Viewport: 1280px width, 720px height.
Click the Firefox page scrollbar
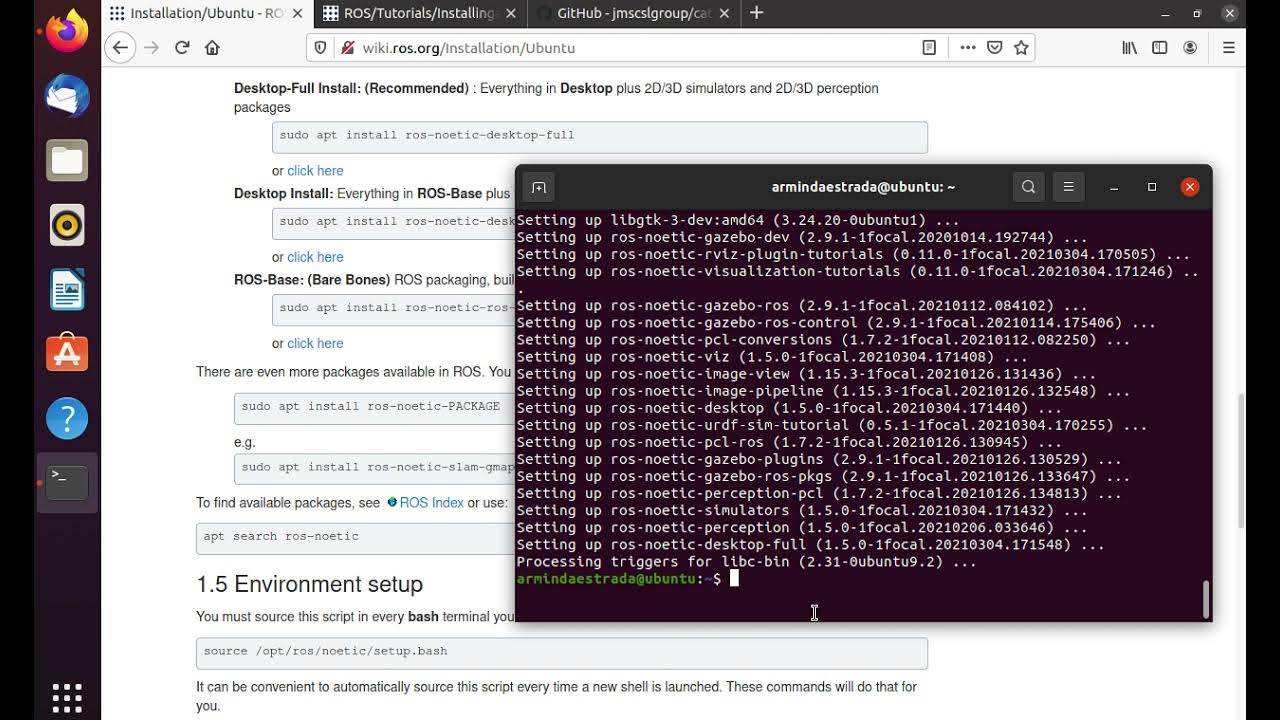tap(1242, 461)
